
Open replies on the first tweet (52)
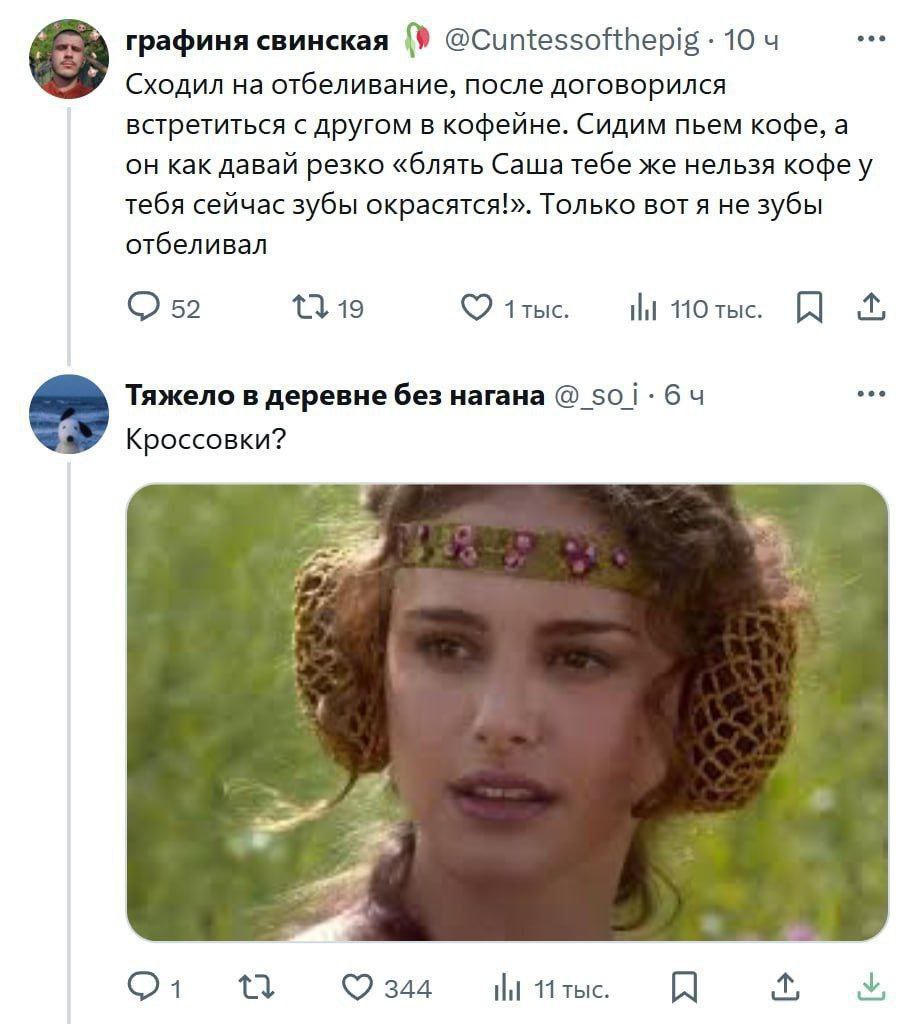pos(163,308)
